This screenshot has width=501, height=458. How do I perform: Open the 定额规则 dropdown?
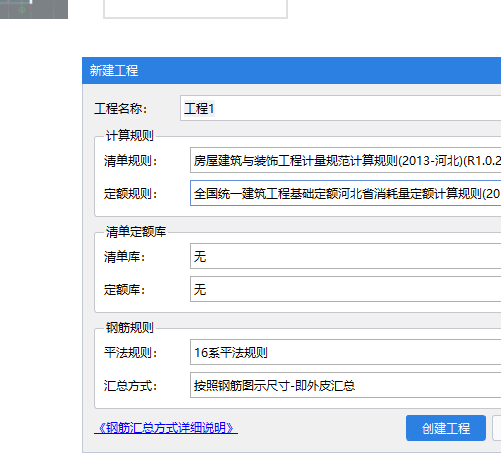pos(345,193)
